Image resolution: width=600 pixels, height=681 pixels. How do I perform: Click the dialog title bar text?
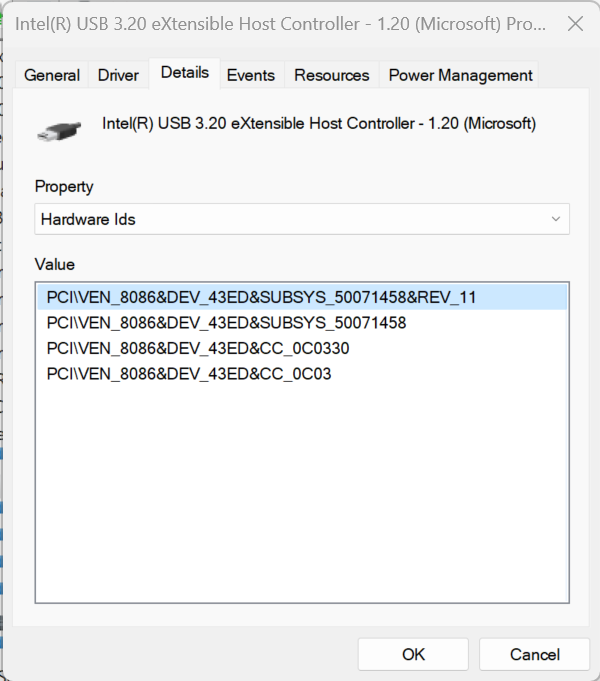point(280,24)
